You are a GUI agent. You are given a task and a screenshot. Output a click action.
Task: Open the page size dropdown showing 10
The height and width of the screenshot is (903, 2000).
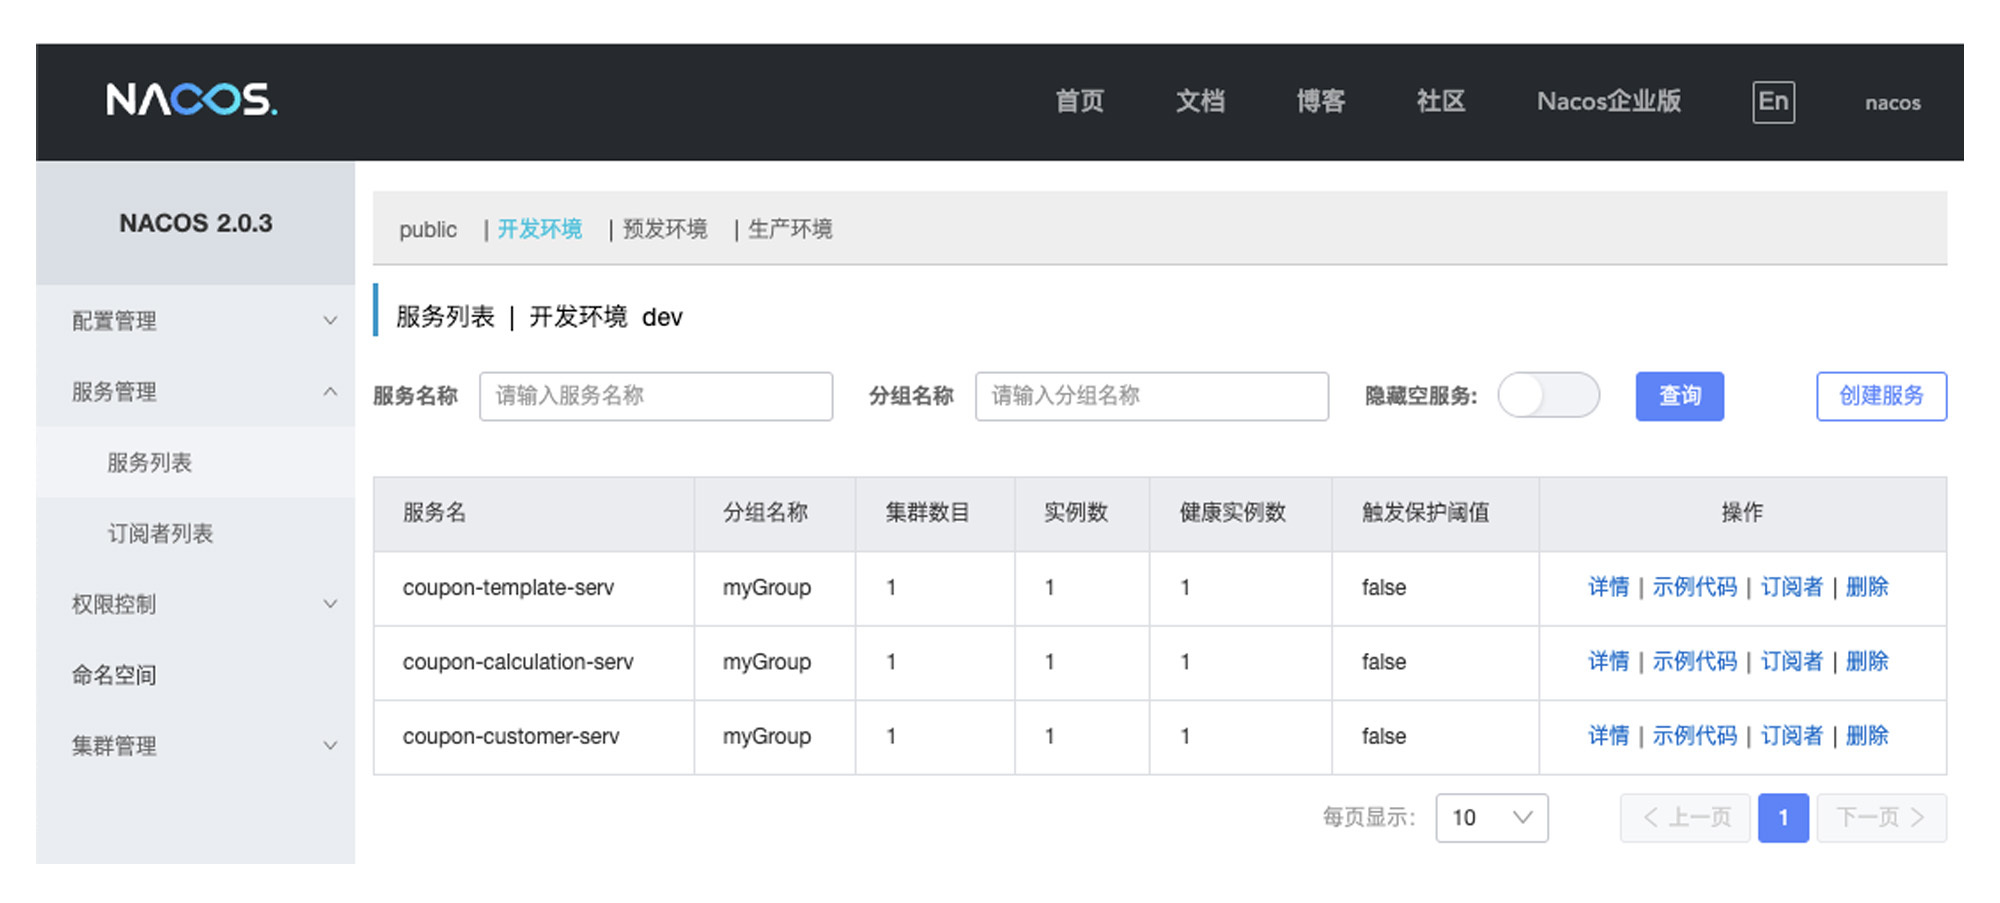click(x=1491, y=818)
